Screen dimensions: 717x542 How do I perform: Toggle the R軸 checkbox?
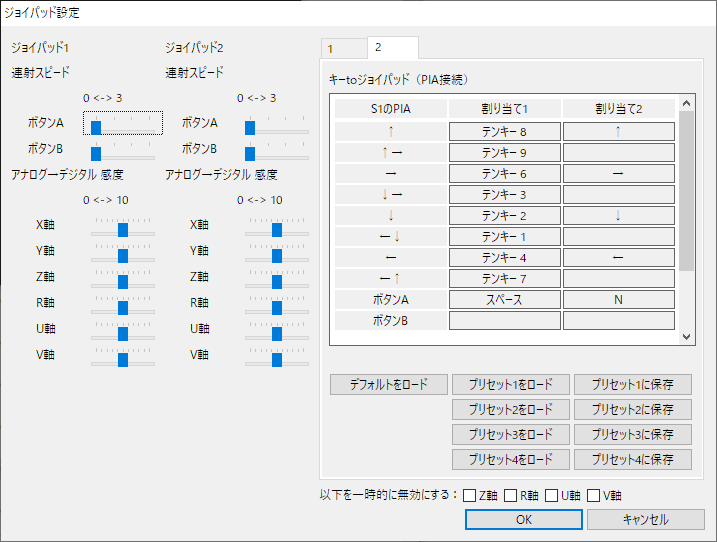(x=510, y=495)
